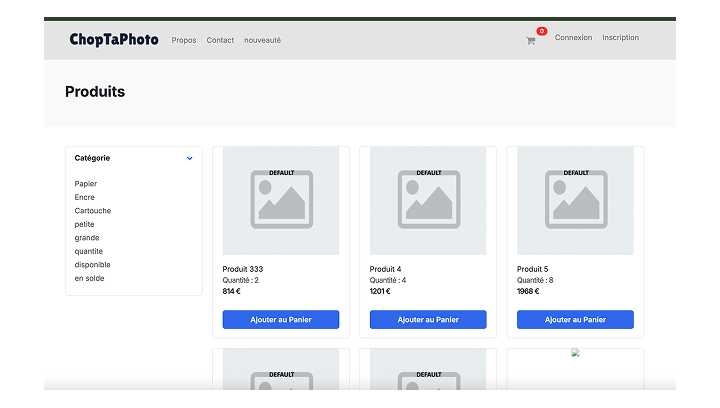
Task: Select the disponible category
Action: (x=92, y=265)
